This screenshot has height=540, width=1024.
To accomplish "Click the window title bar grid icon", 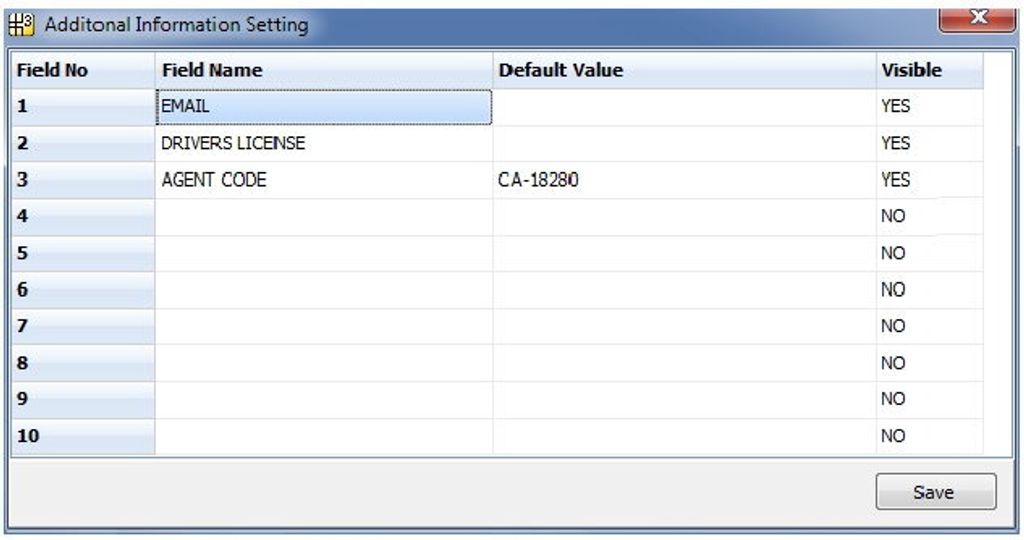I will [22, 24].
